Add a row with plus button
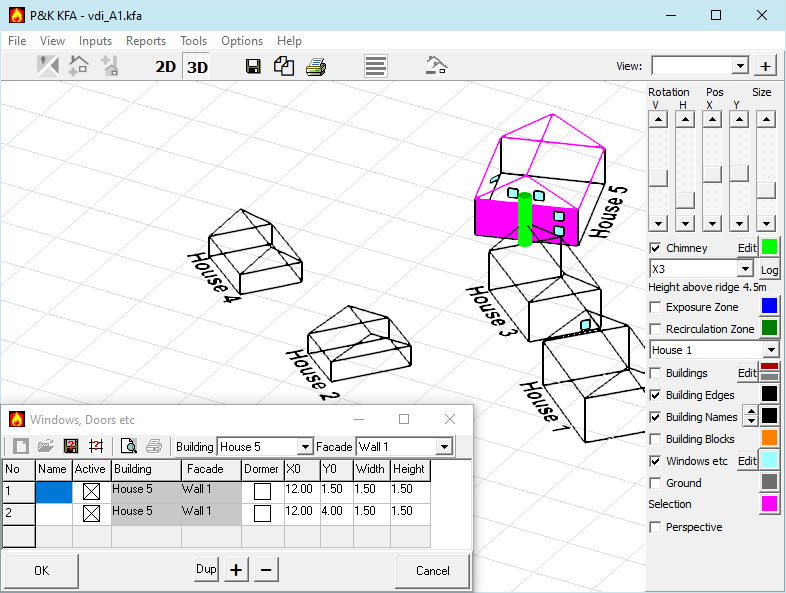 click(x=236, y=570)
